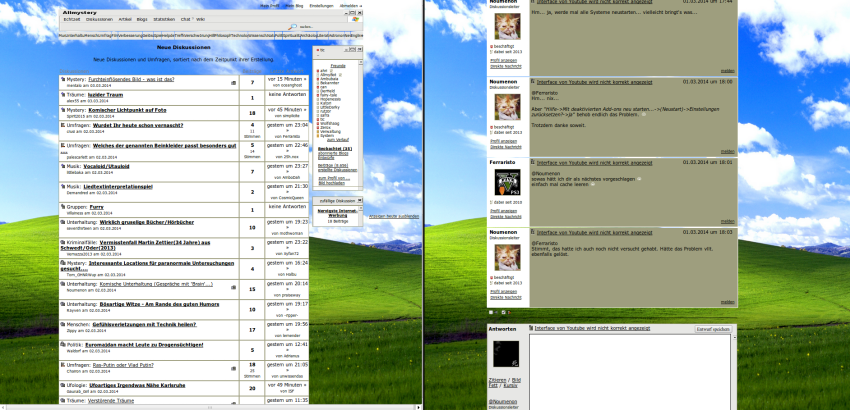This screenshot has width=850, height=410.
Task: Click the 'Bild hochladen' link in sidebar
Action: click(x=331, y=183)
